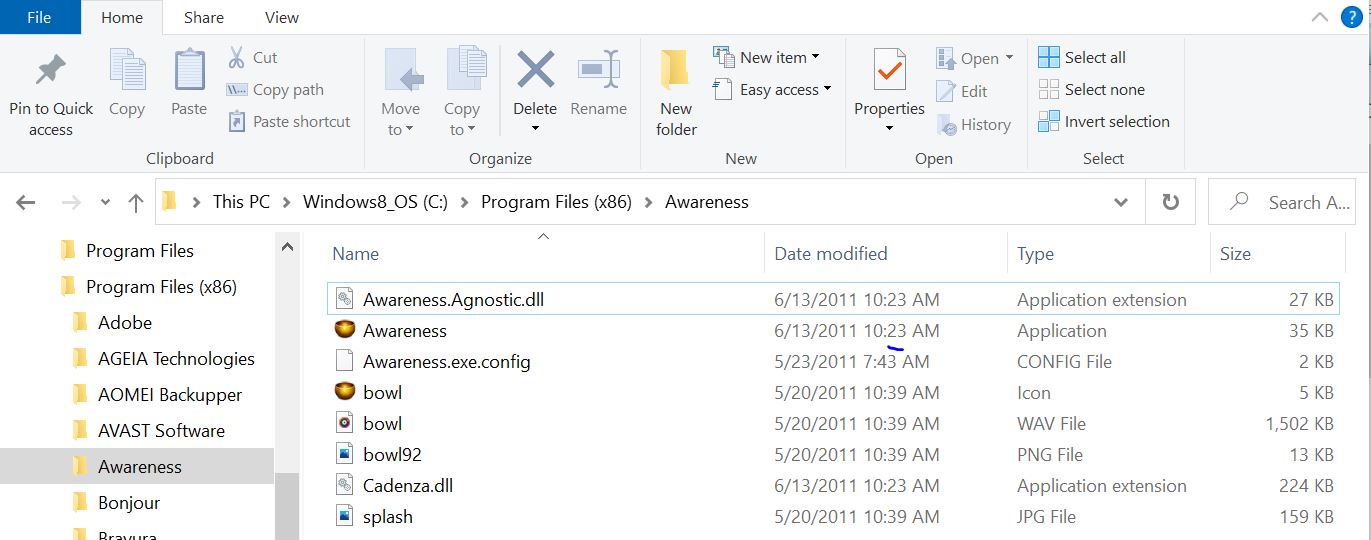Click the Refresh button
This screenshot has height=540, width=1371.
(1170, 202)
